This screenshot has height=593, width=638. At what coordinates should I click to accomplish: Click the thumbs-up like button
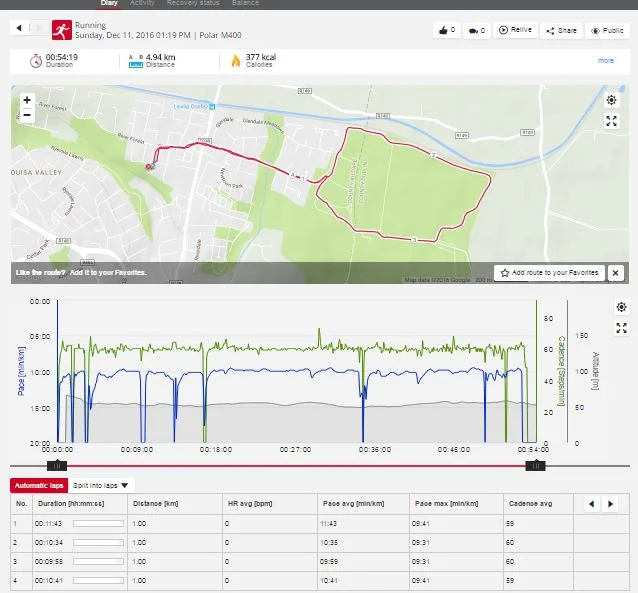pyautogui.click(x=447, y=30)
